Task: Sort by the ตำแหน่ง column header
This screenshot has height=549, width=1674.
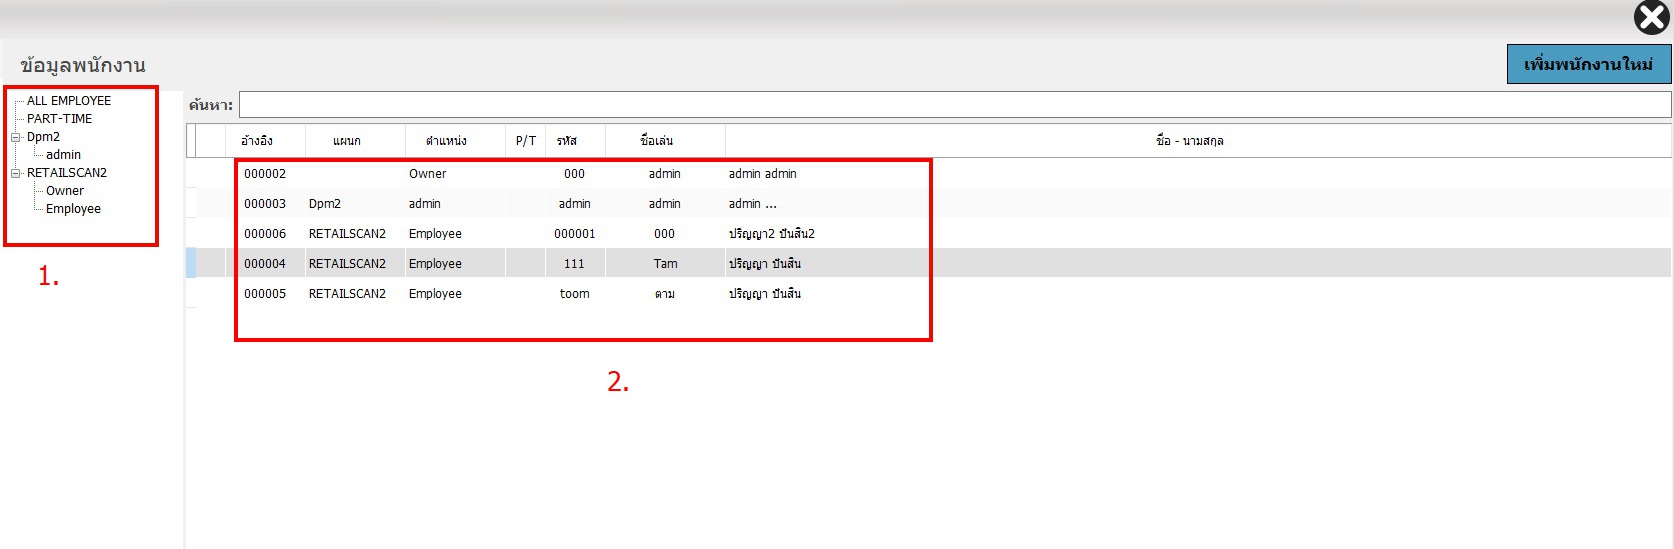Action: pyautogui.click(x=456, y=141)
